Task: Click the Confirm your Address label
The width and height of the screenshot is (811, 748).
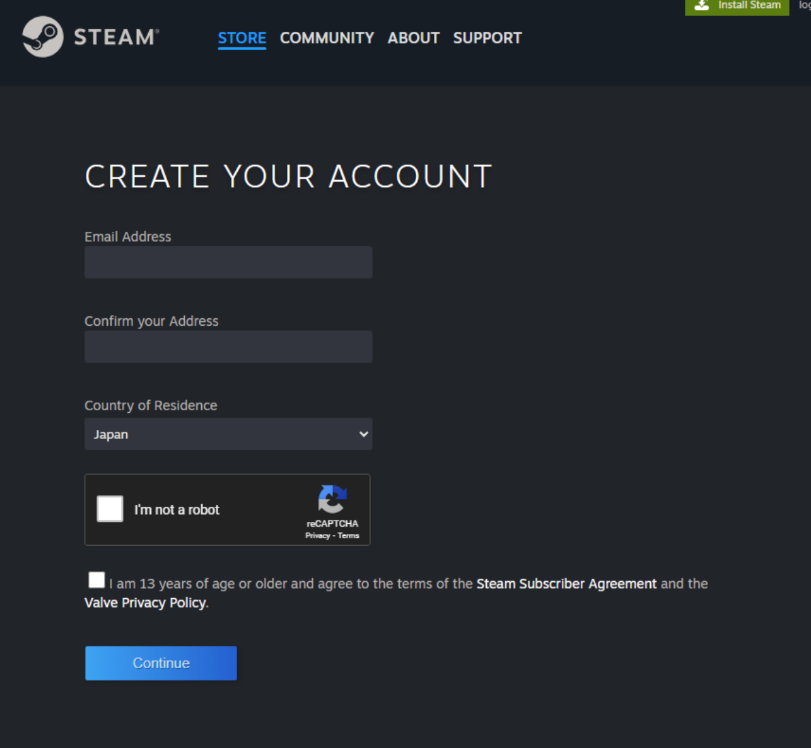Action: coord(152,321)
